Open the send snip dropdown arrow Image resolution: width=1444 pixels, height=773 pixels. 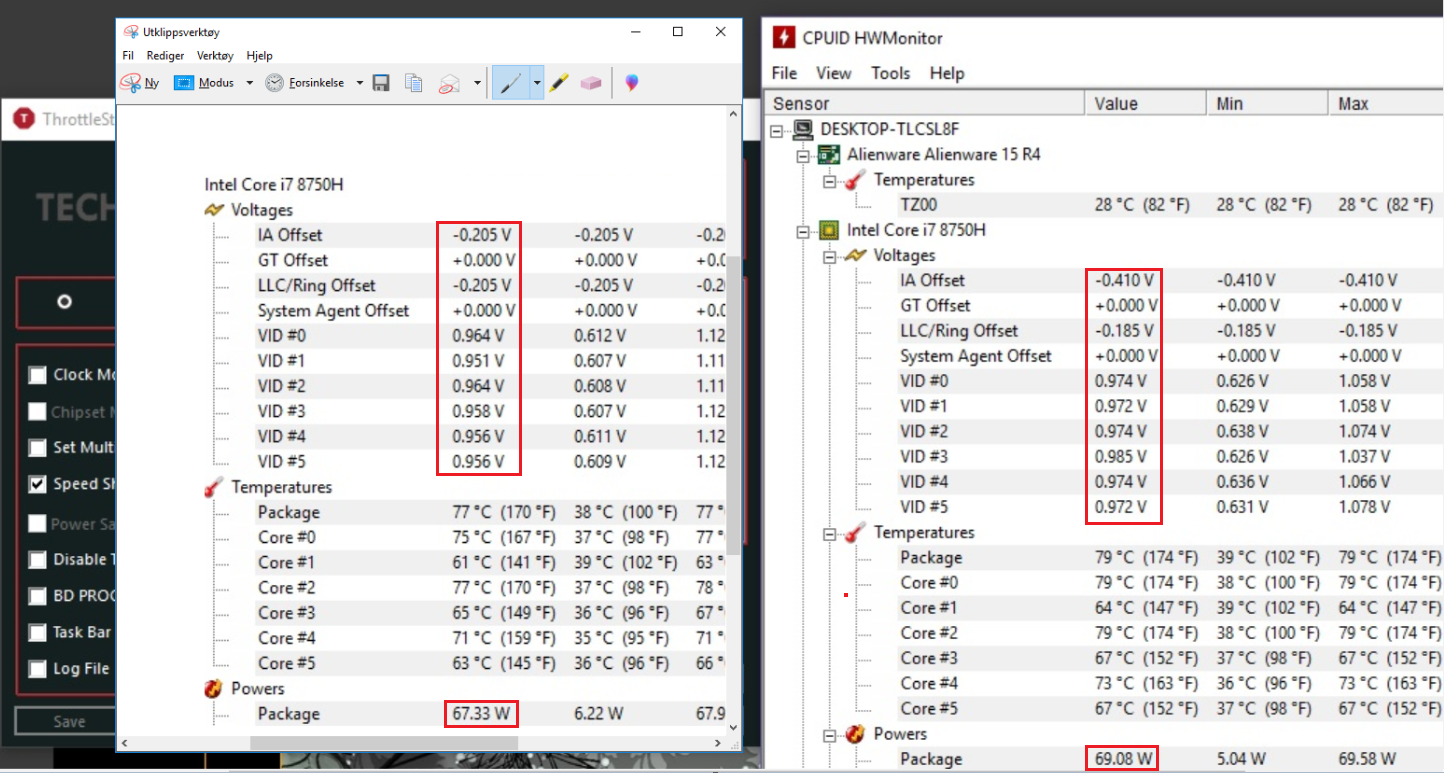point(477,83)
